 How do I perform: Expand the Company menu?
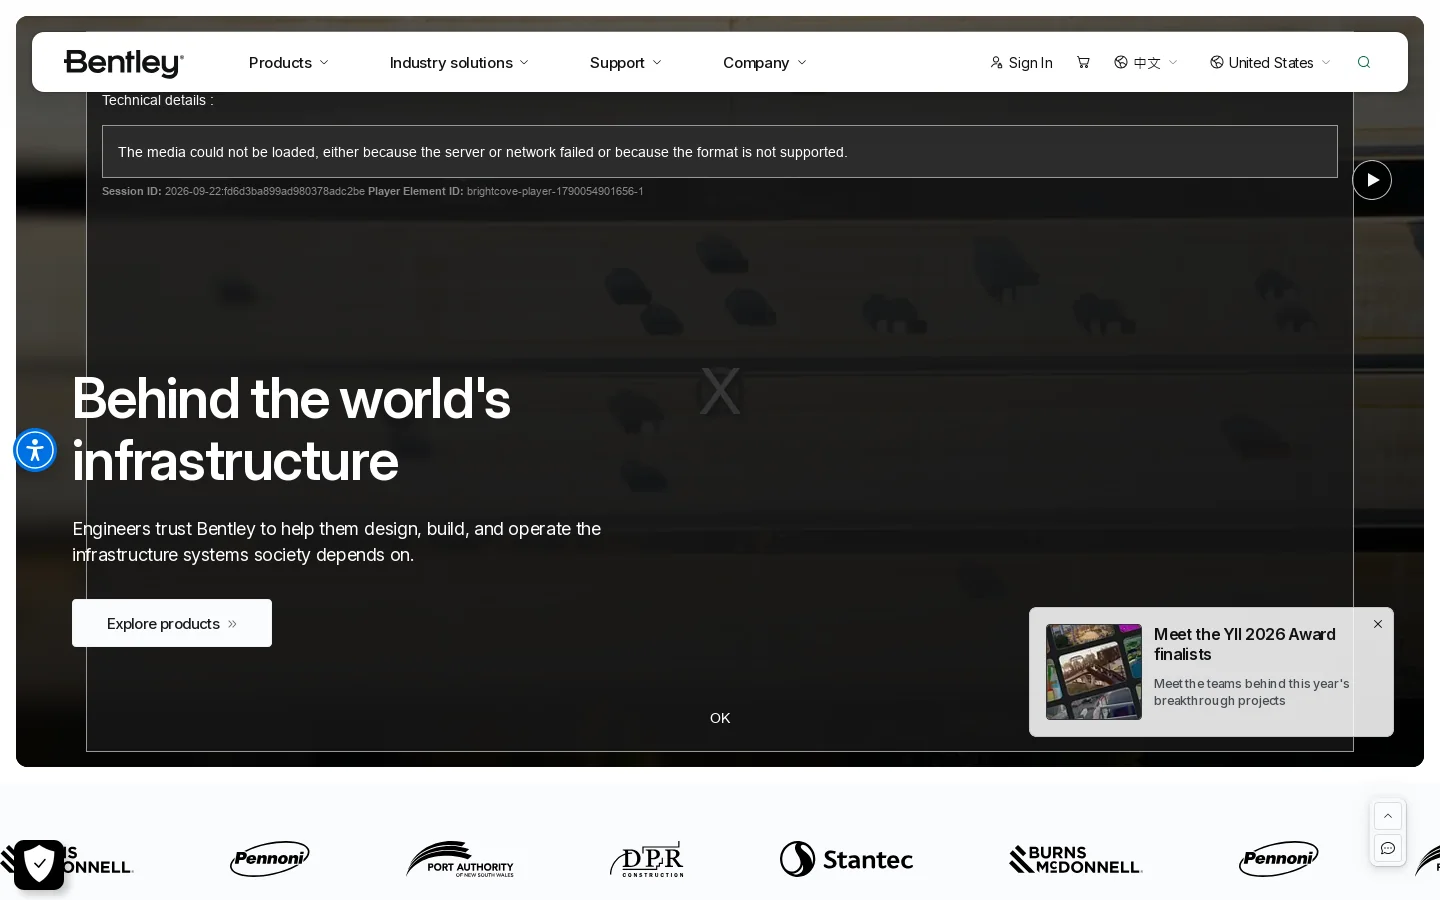[765, 62]
